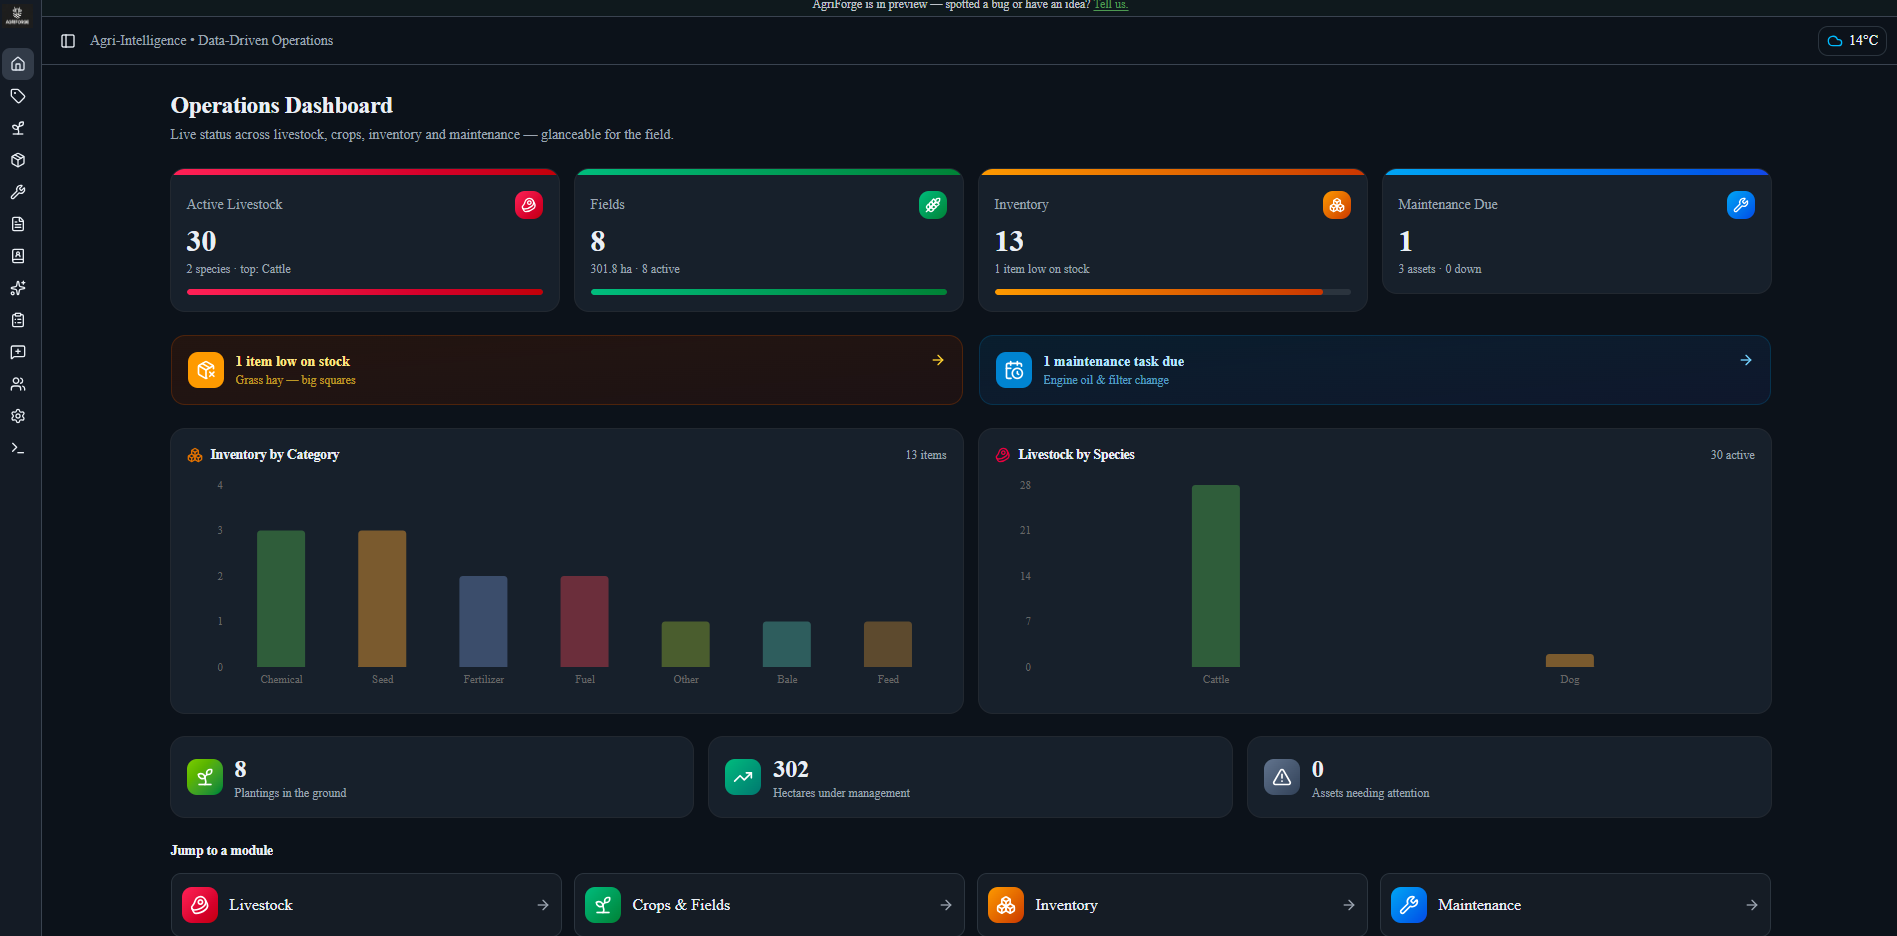1897x936 pixels.
Task: Open the '1 item low on stock' alert
Action: [567, 370]
